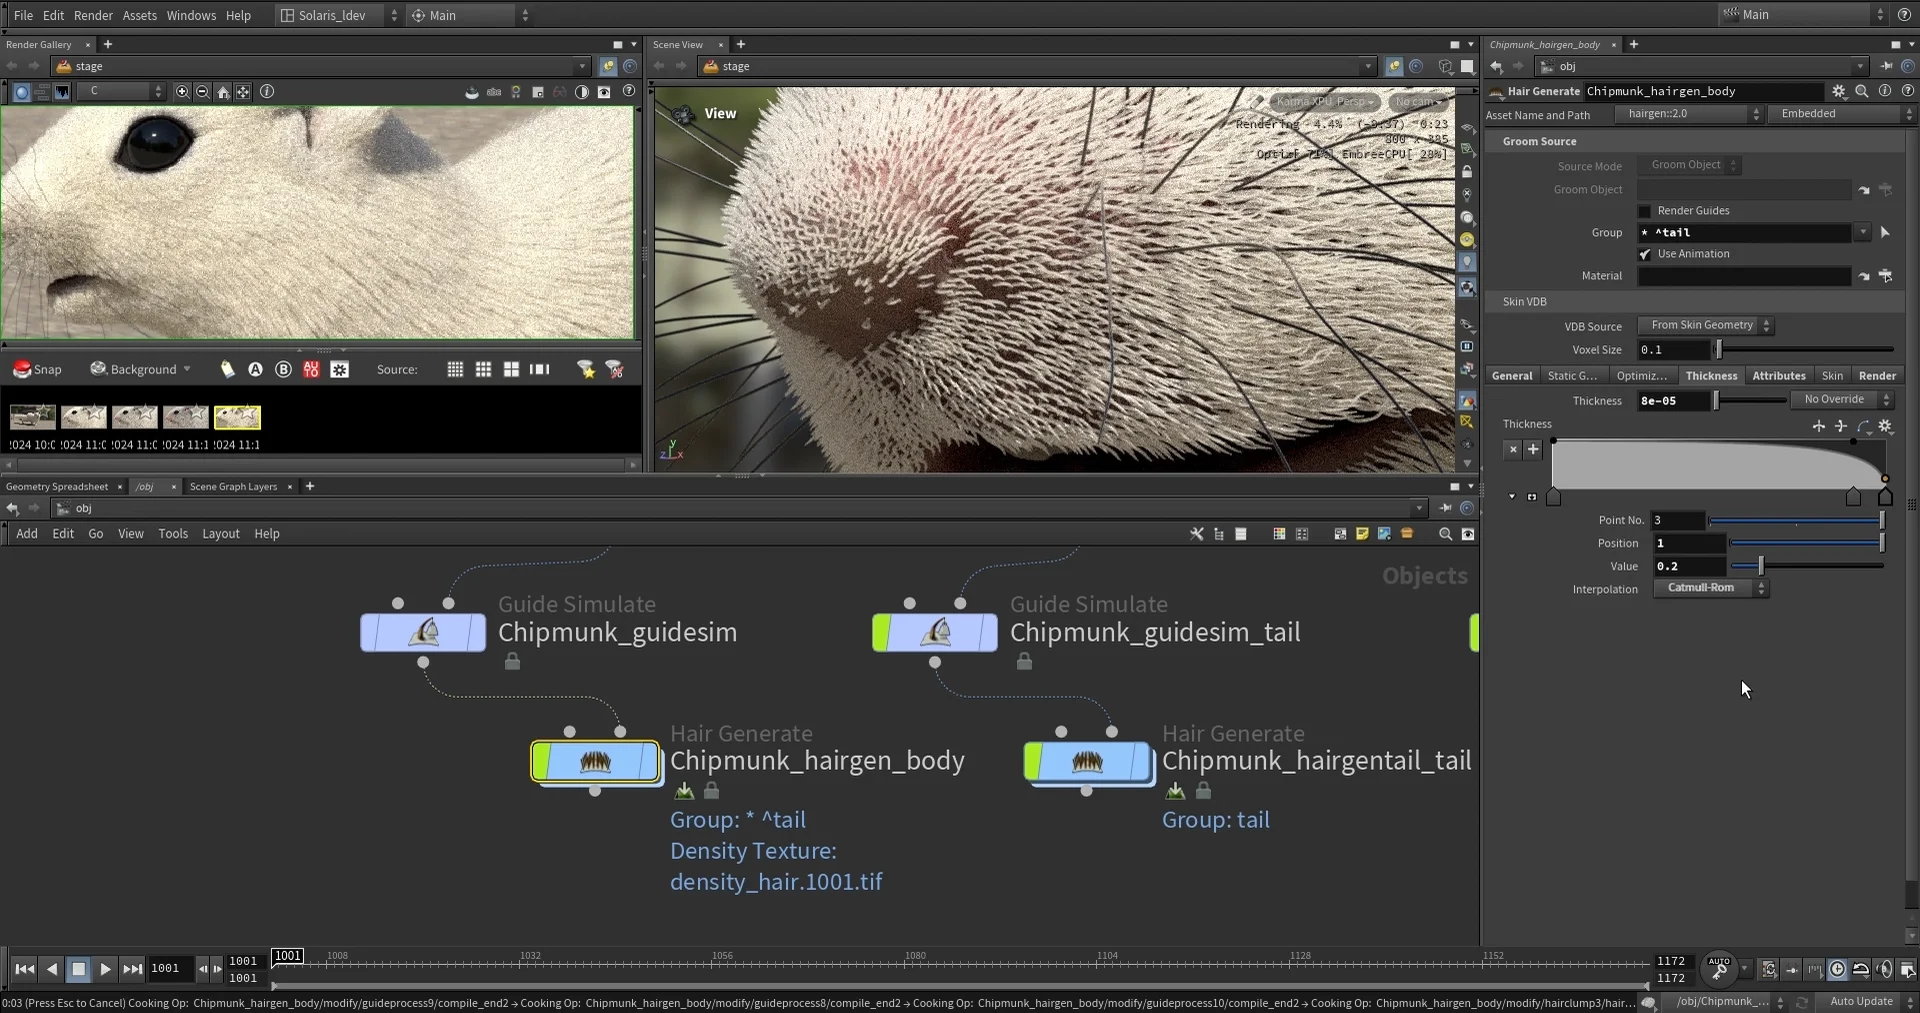Select the Snap tool in the render gallery
This screenshot has width=1920, height=1013.
[36, 369]
